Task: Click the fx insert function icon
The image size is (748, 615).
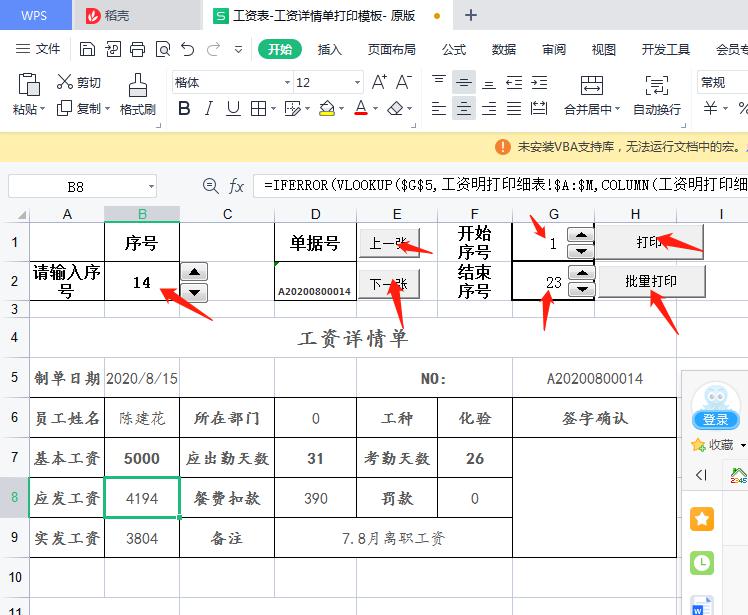Action: (x=236, y=186)
